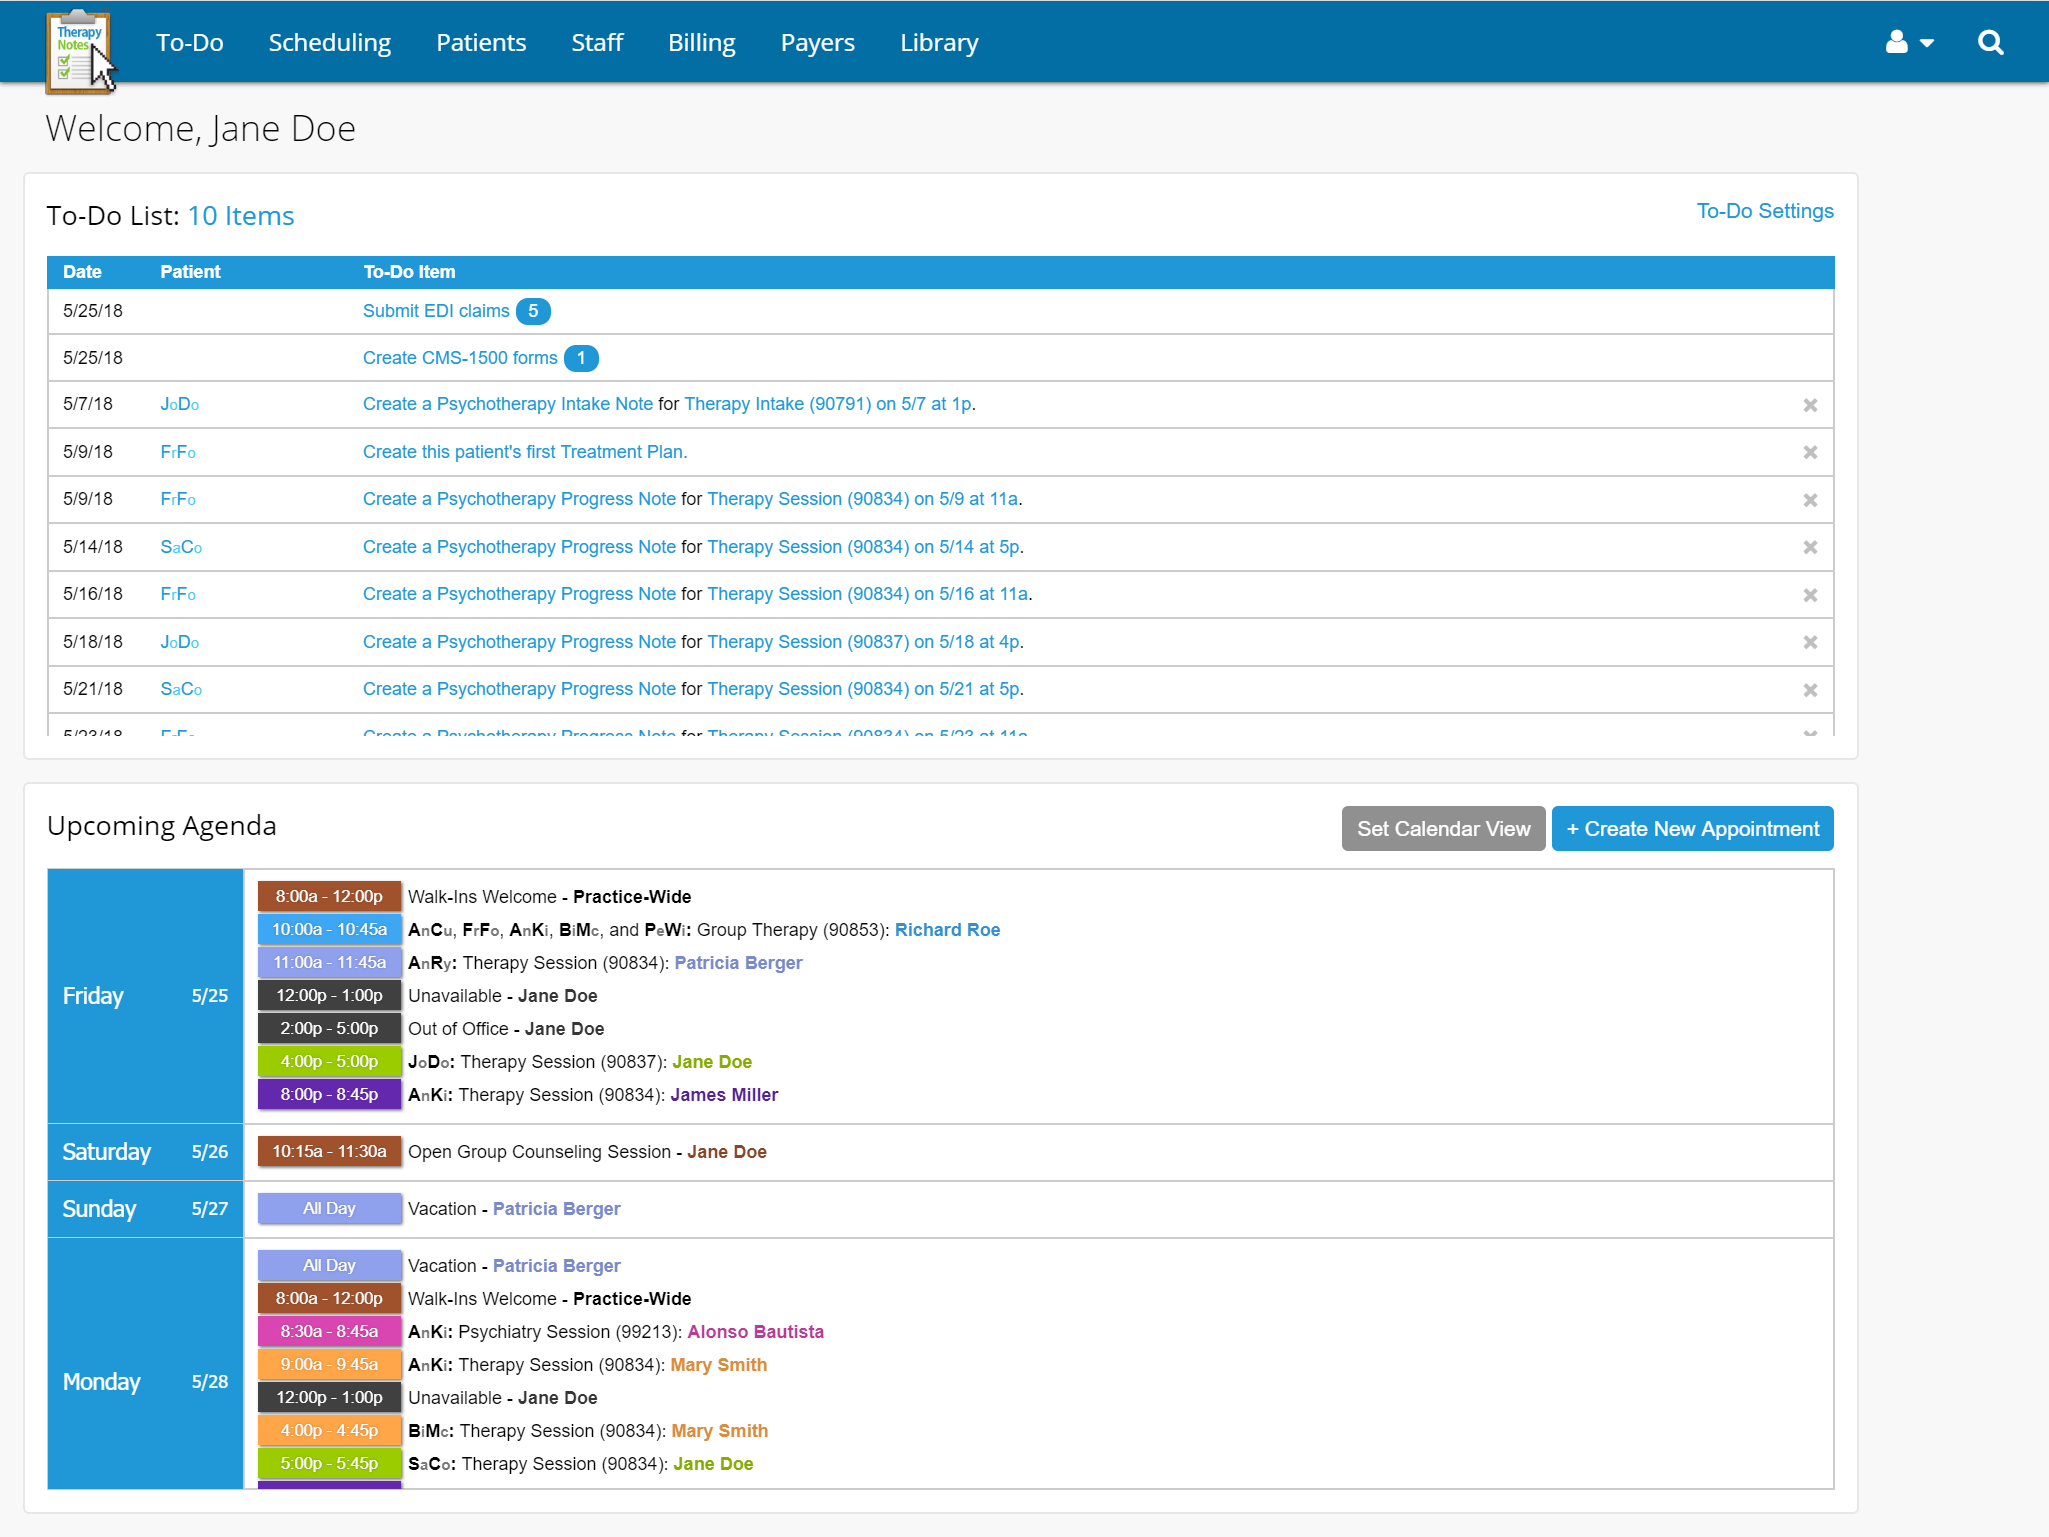This screenshot has height=1537, width=2049.
Task: Open the Billing menu
Action: [x=701, y=43]
